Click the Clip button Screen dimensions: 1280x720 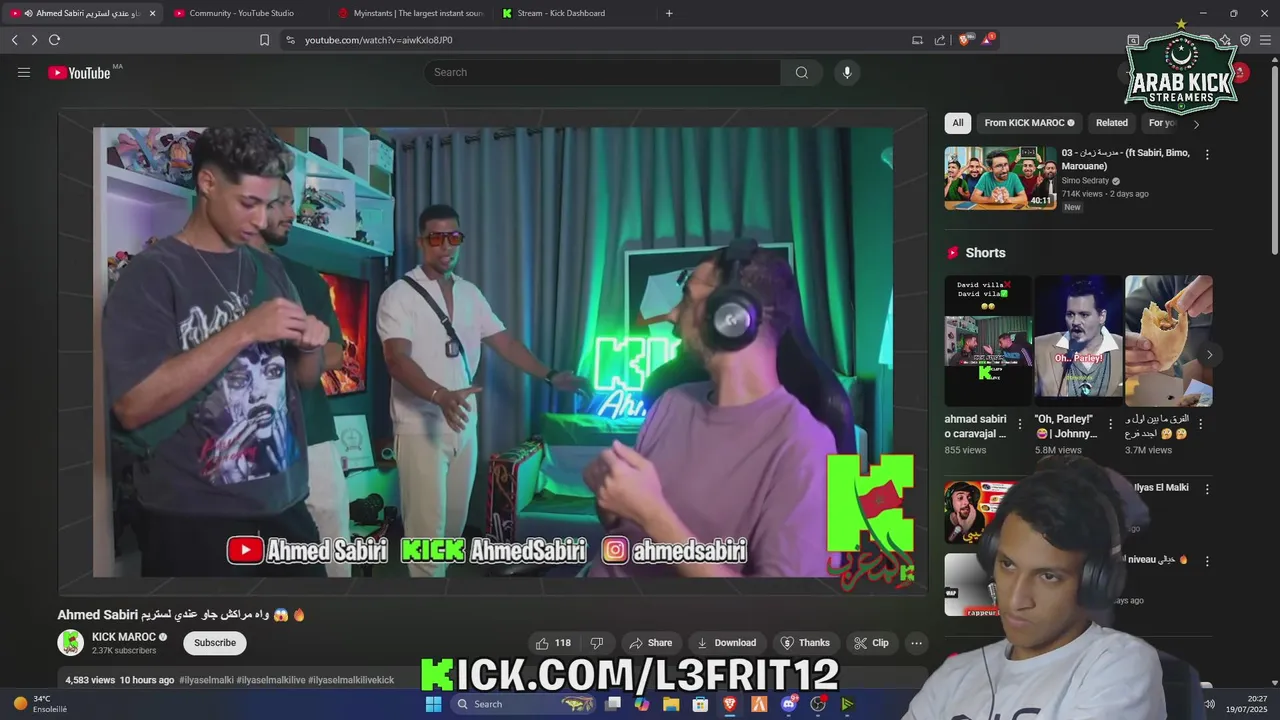(x=871, y=643)
